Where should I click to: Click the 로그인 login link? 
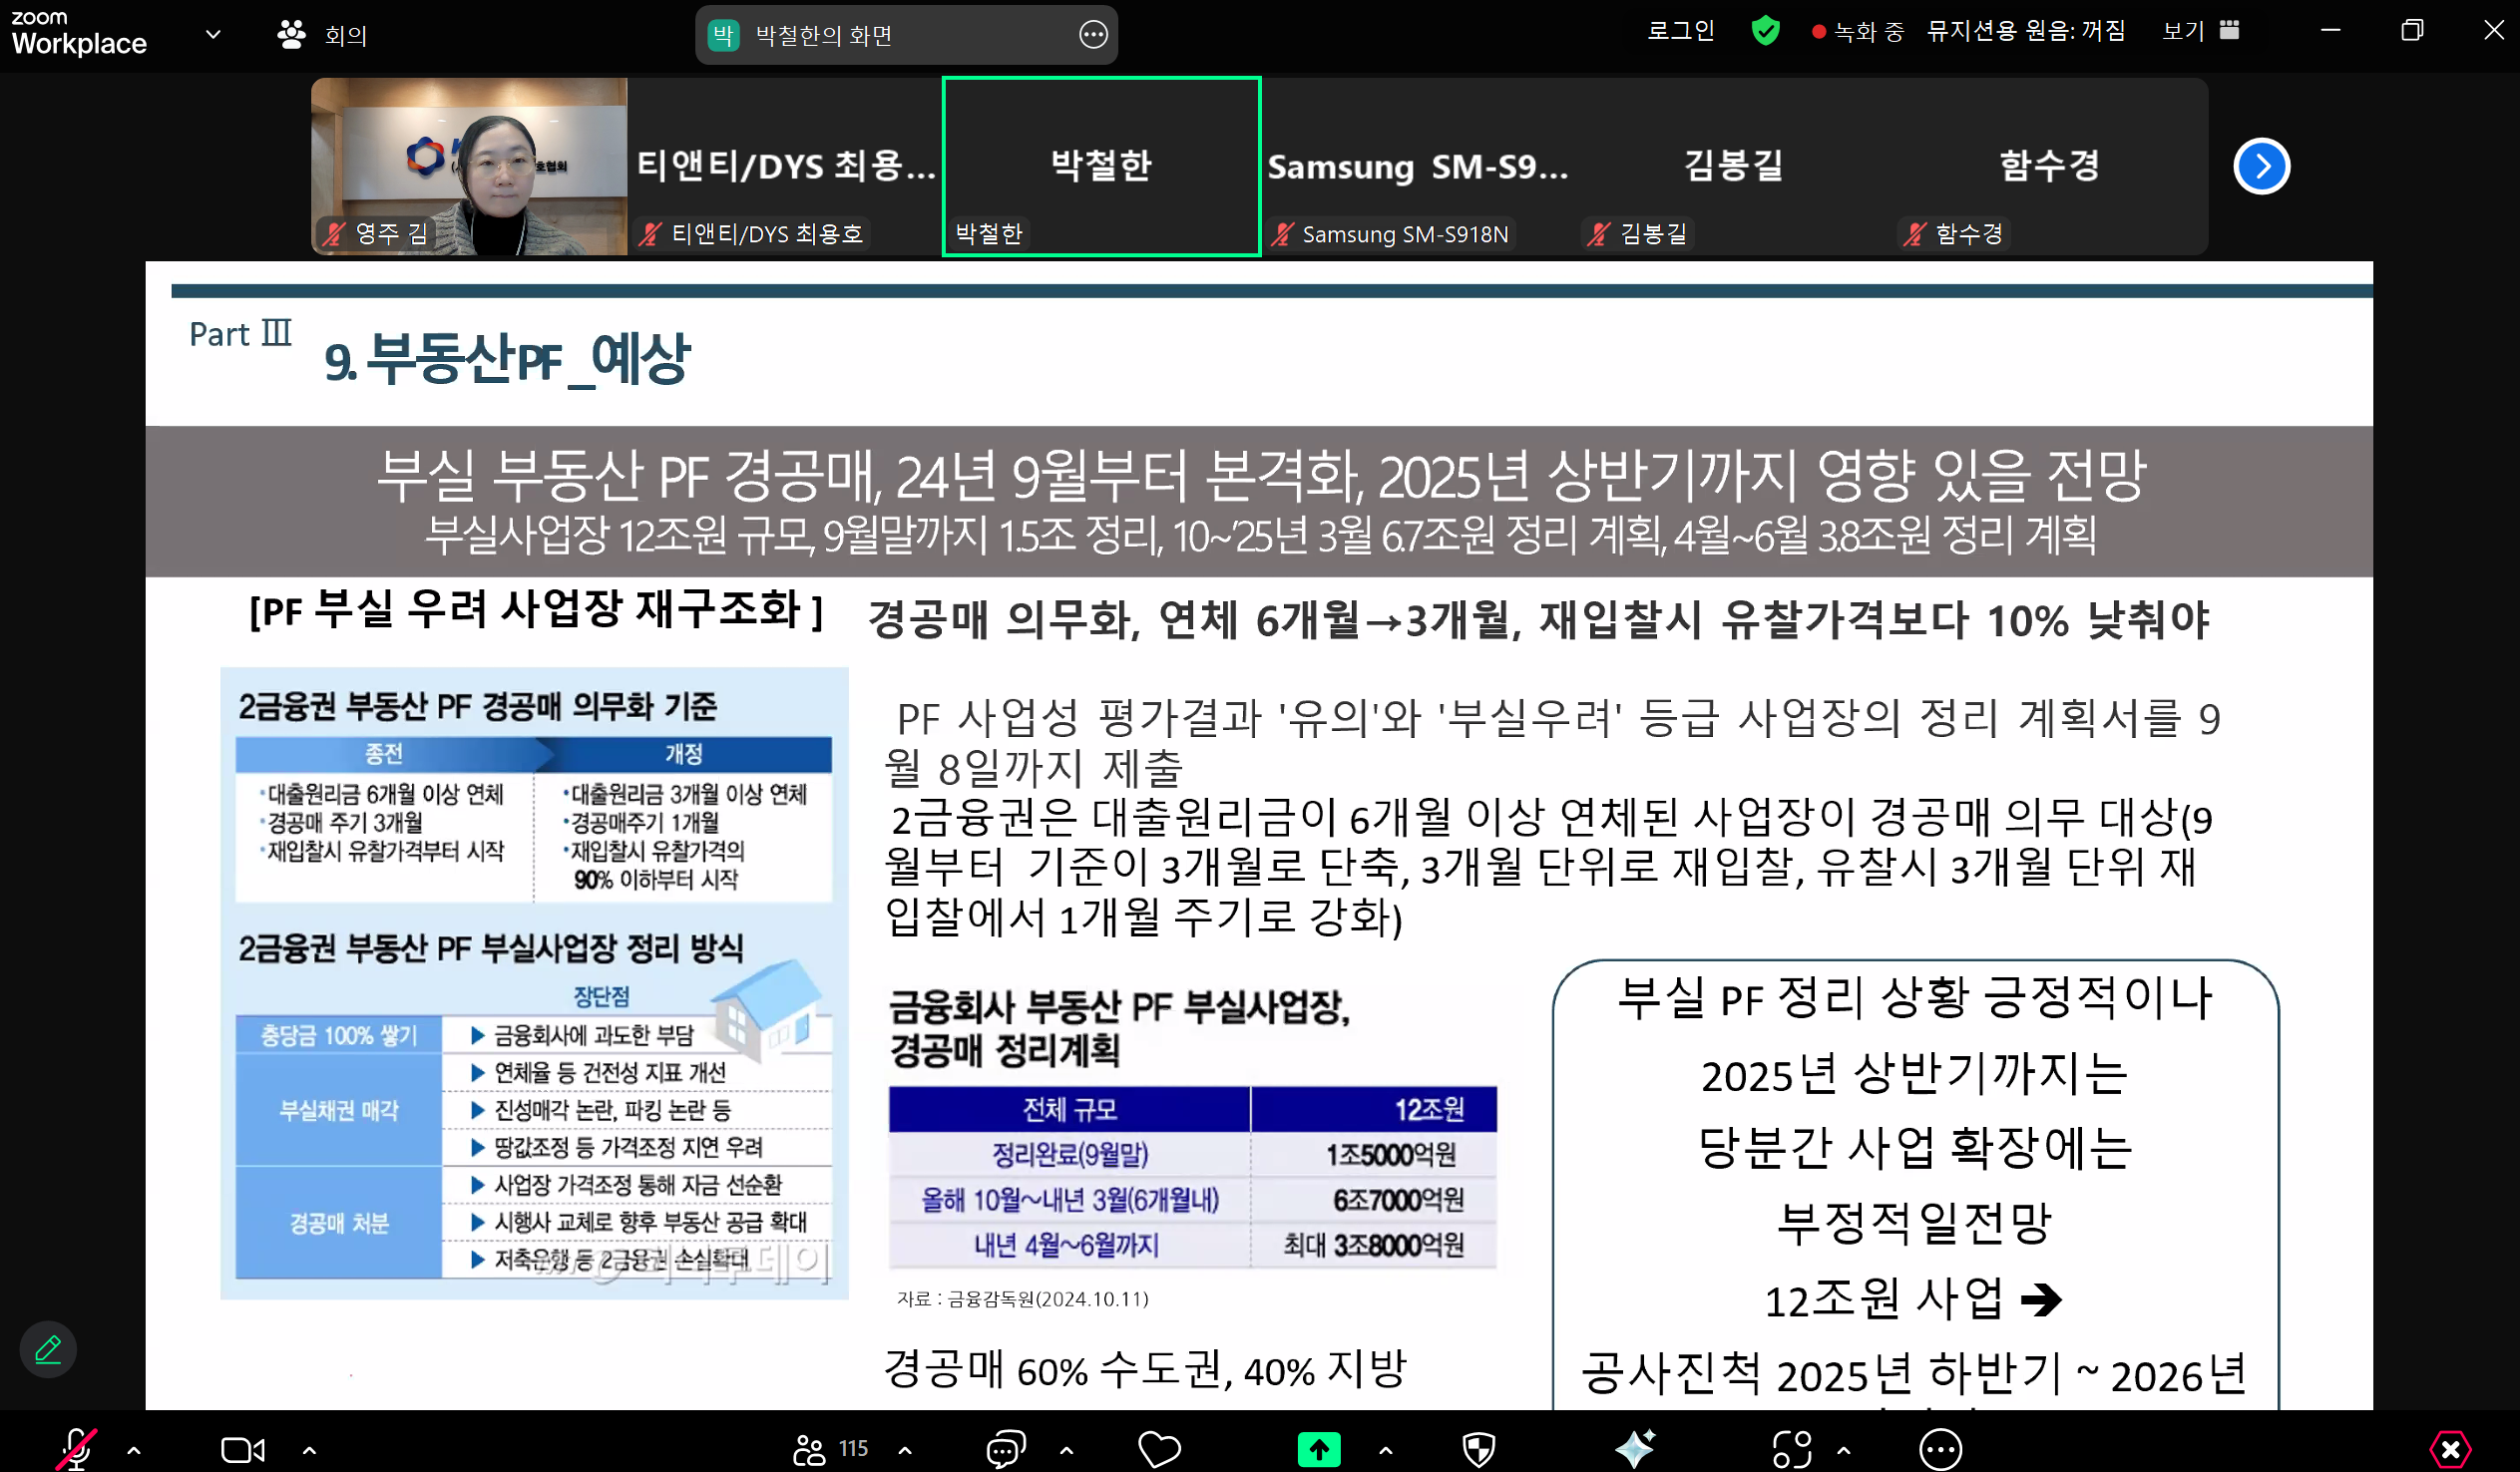1681,31
